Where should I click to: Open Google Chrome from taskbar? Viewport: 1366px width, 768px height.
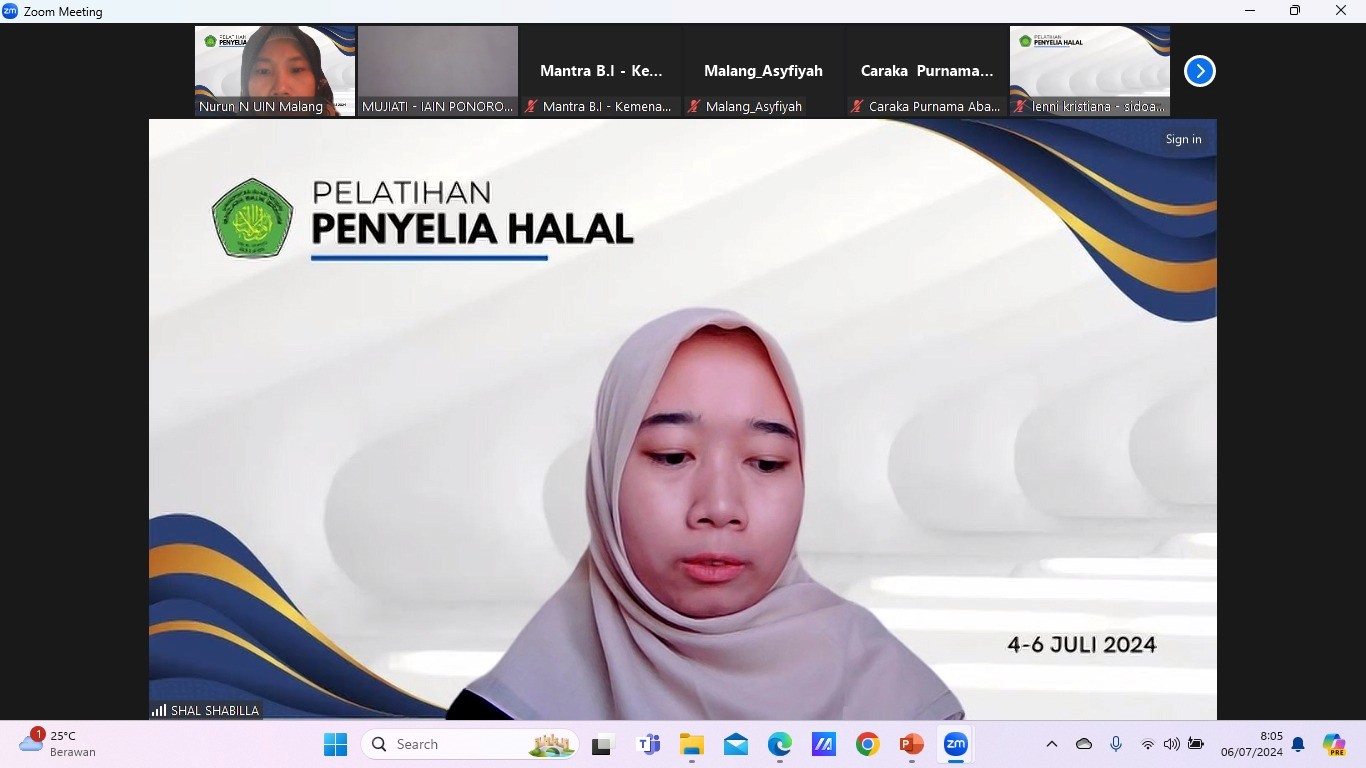[x=868, y=744]
